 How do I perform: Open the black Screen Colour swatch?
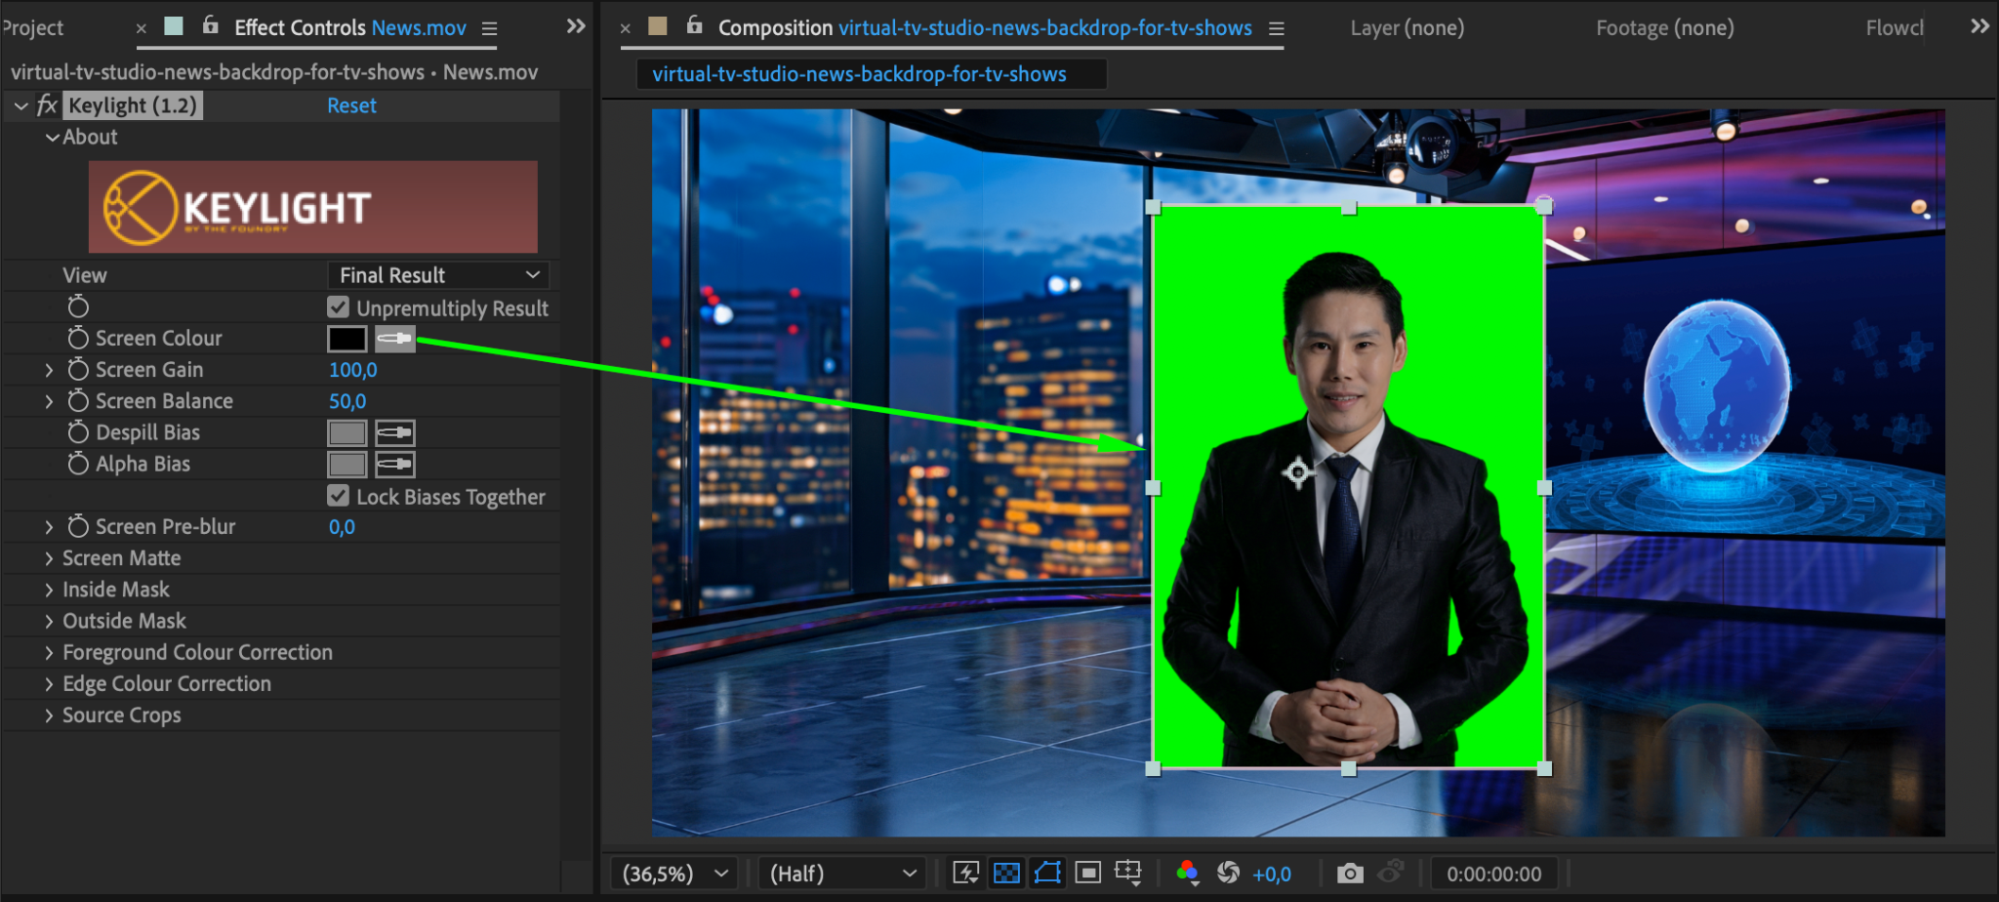tap(347, 339)
